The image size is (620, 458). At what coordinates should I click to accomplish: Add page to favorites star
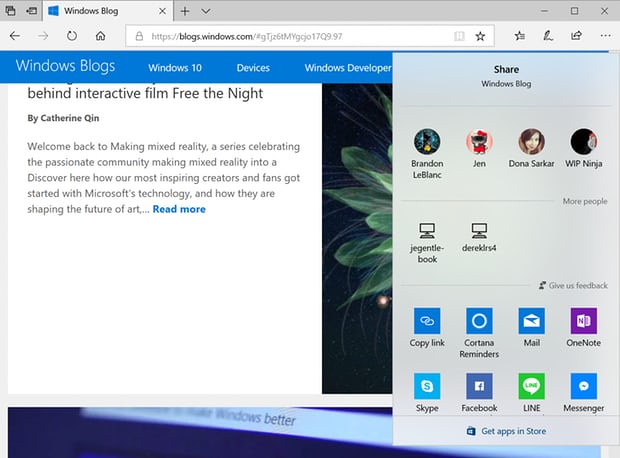point(480,36)
